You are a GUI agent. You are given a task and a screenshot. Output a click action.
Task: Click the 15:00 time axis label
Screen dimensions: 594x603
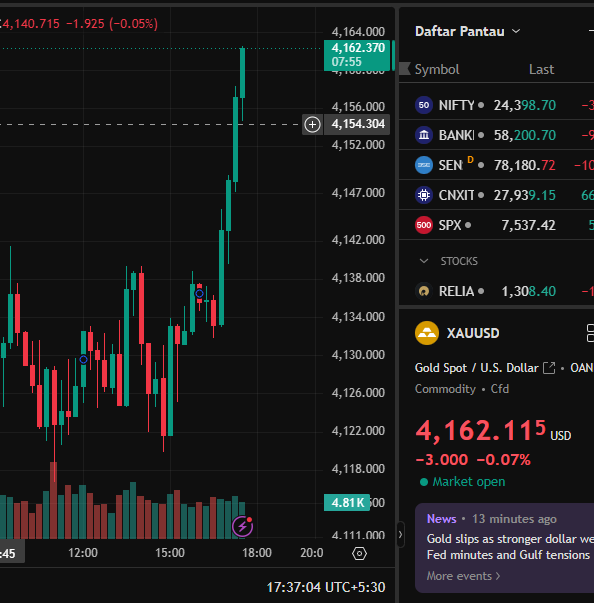coord(170,553)
